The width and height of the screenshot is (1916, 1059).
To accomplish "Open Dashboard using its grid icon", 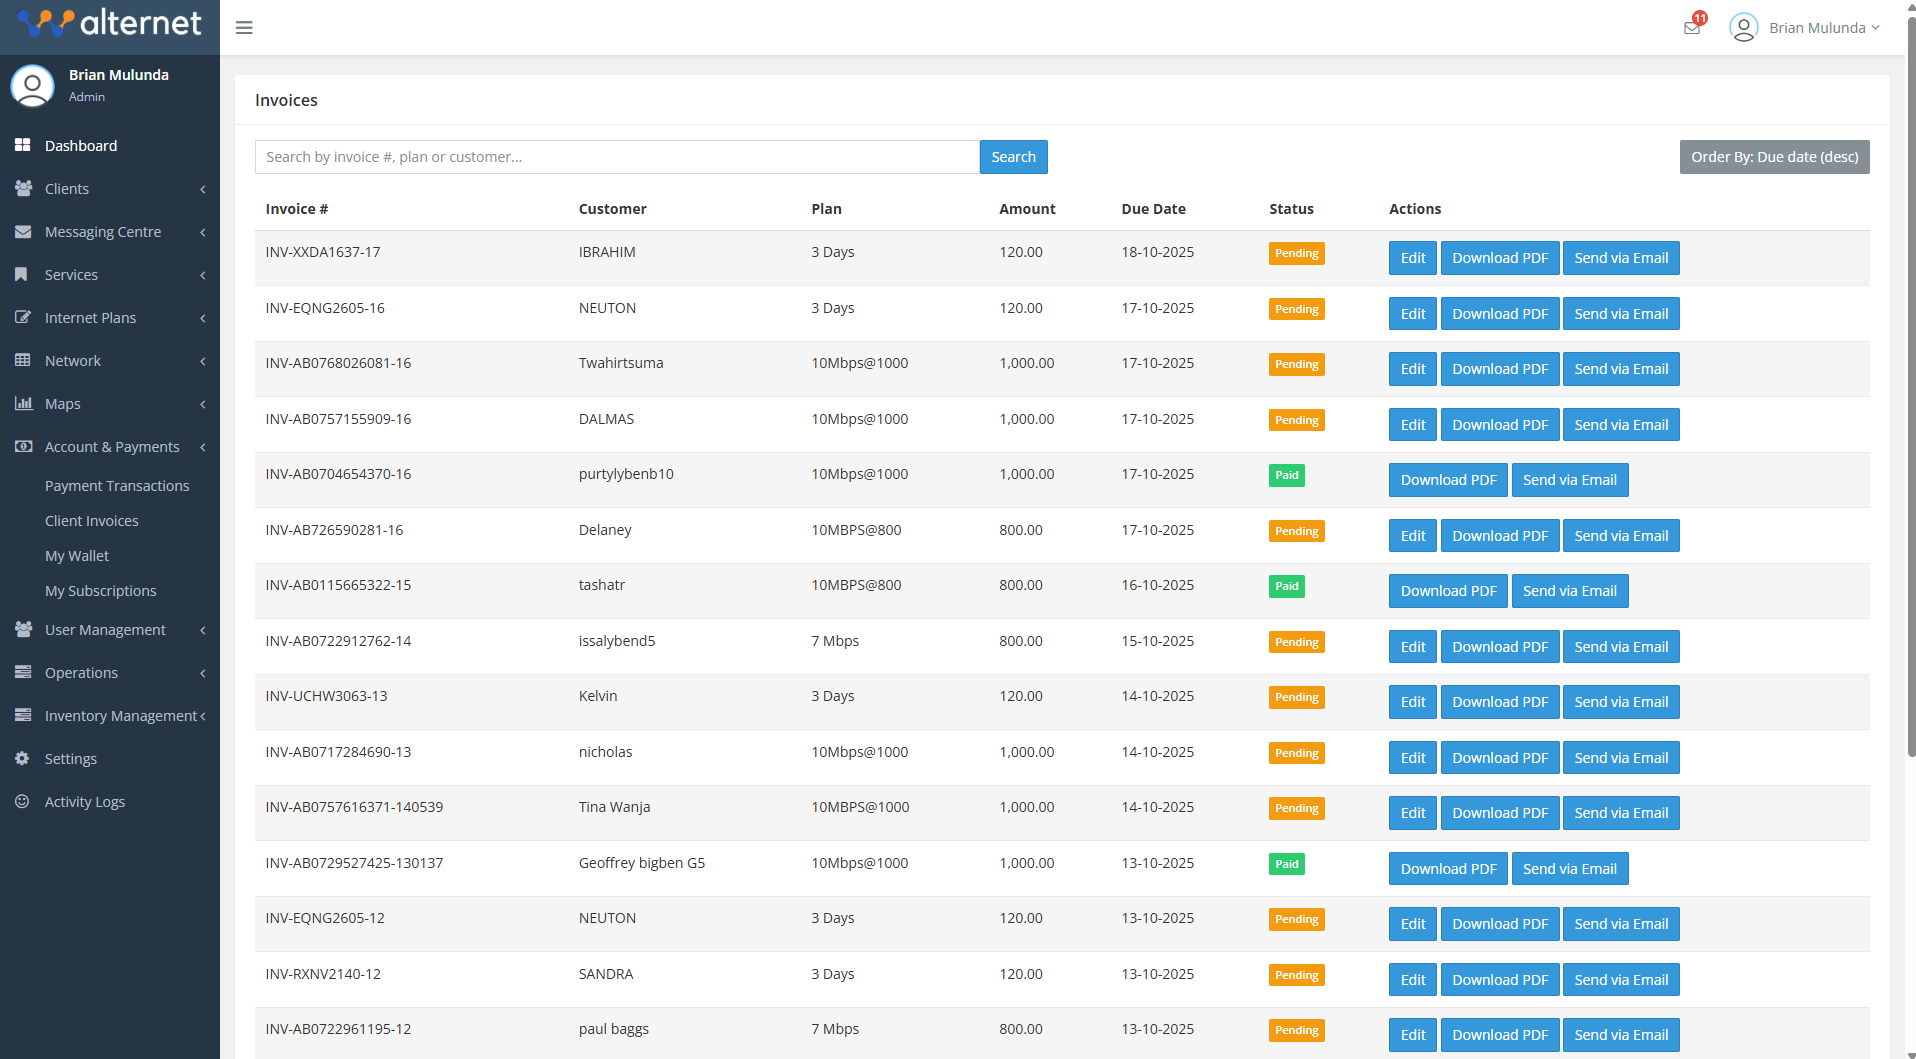I will coord(23,146).
